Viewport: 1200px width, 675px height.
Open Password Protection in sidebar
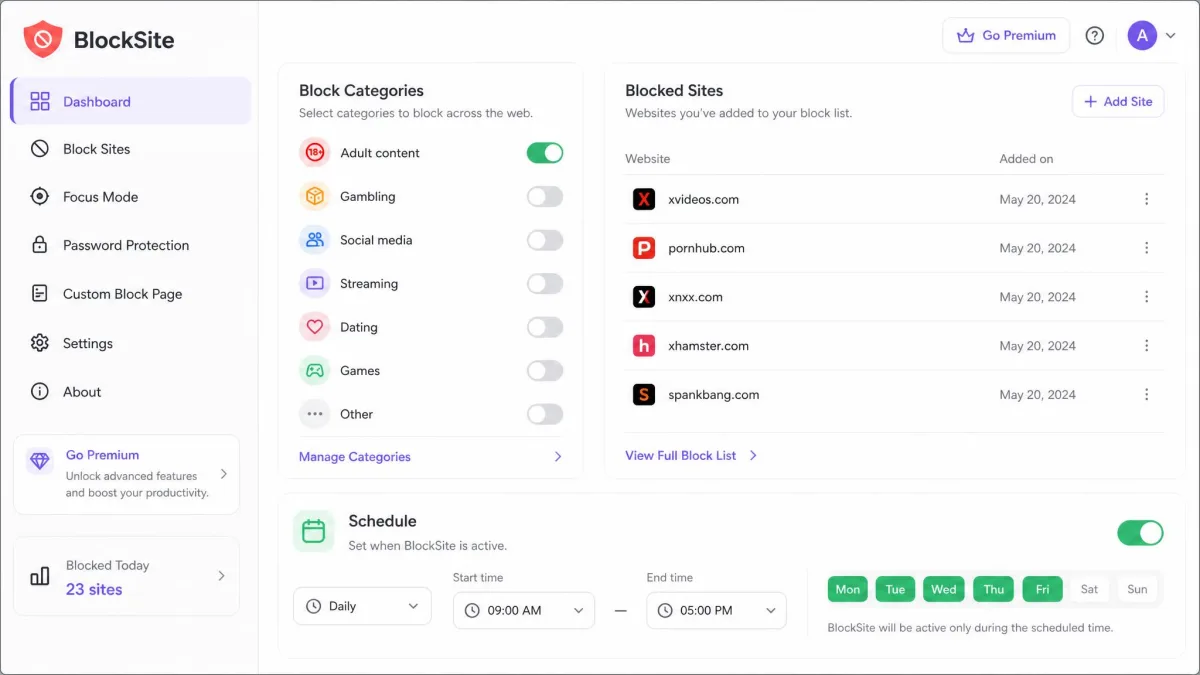coord(131,244)
